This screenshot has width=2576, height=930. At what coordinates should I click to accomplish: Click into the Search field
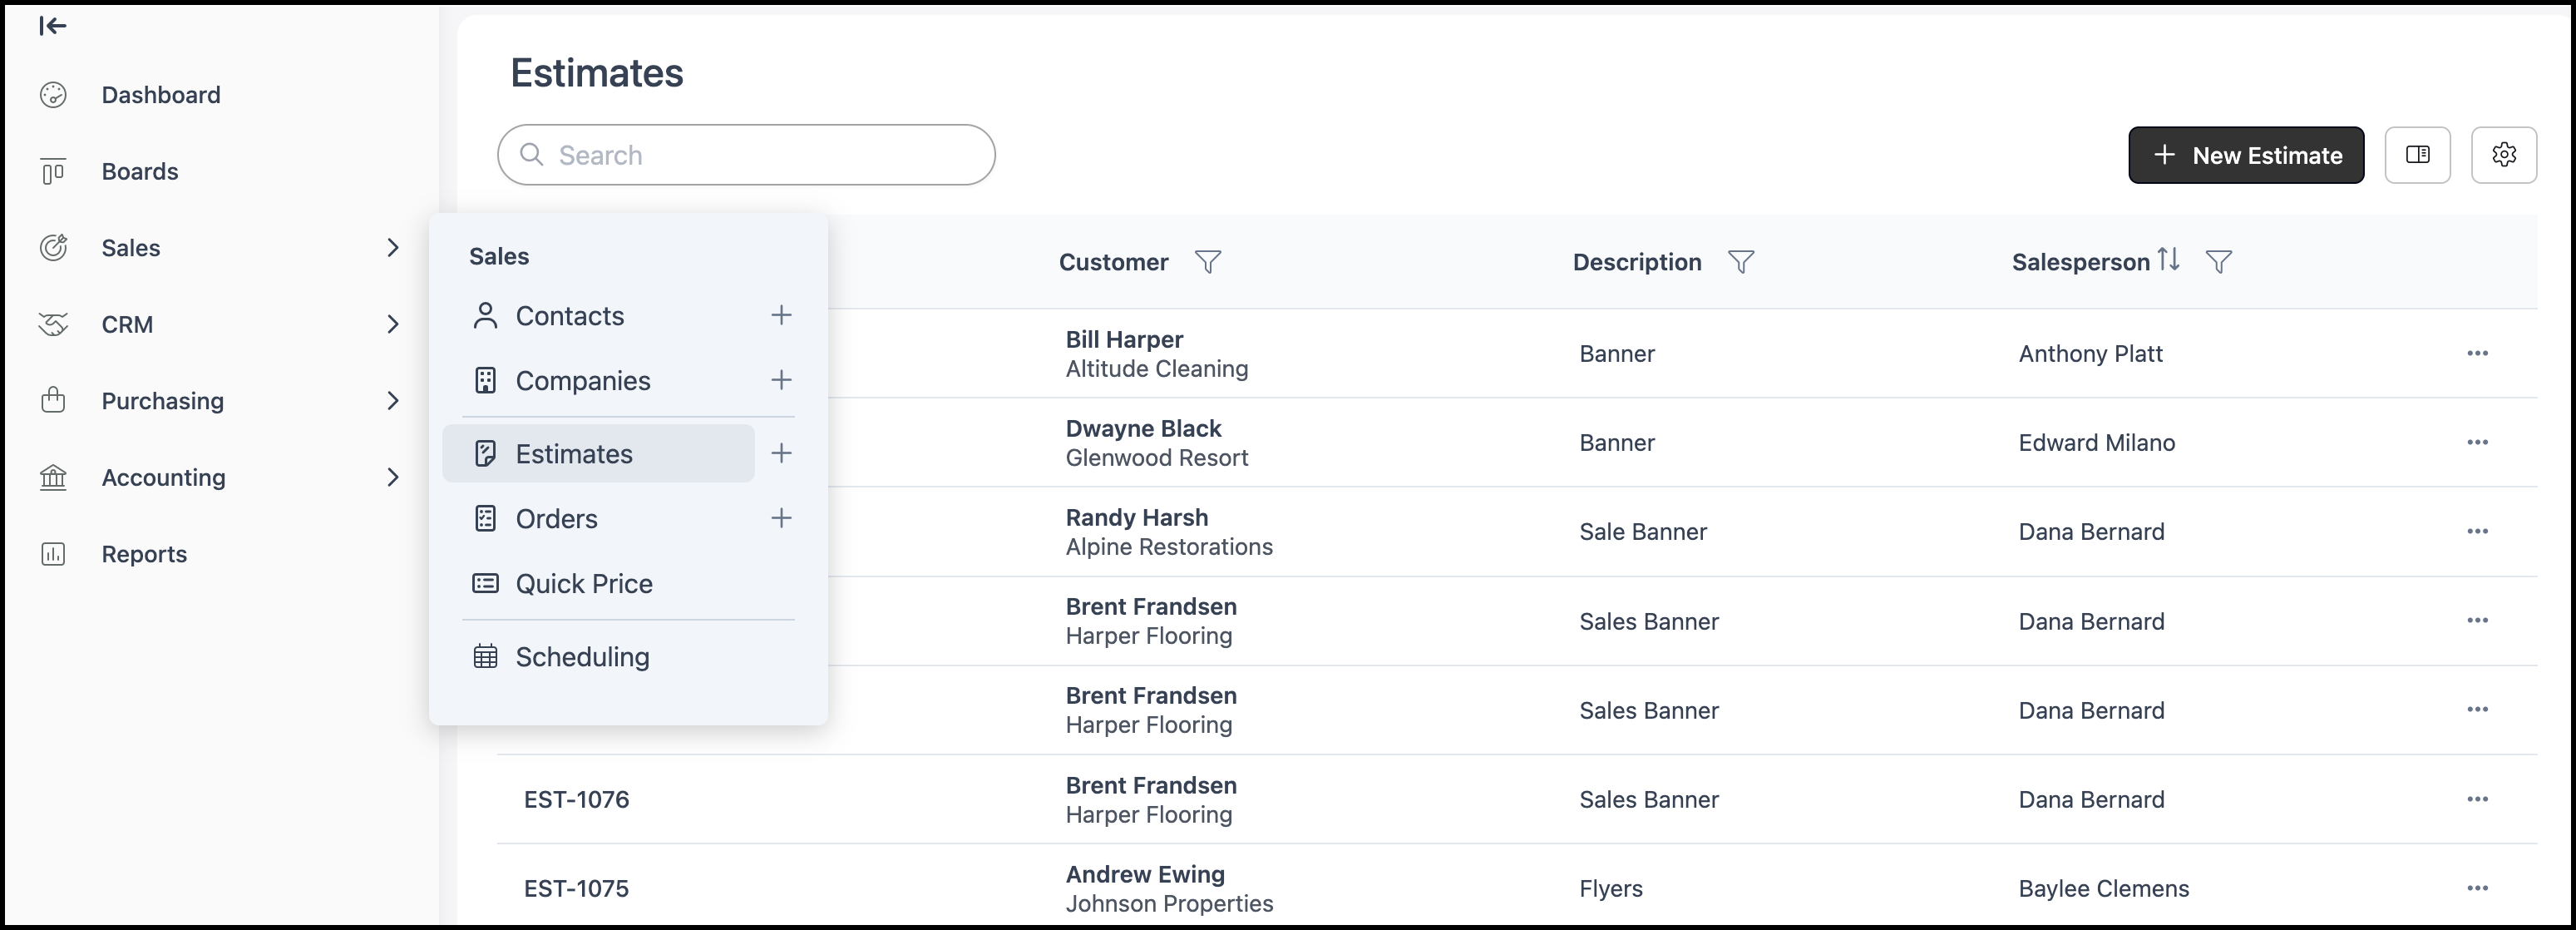coord(746,155)
